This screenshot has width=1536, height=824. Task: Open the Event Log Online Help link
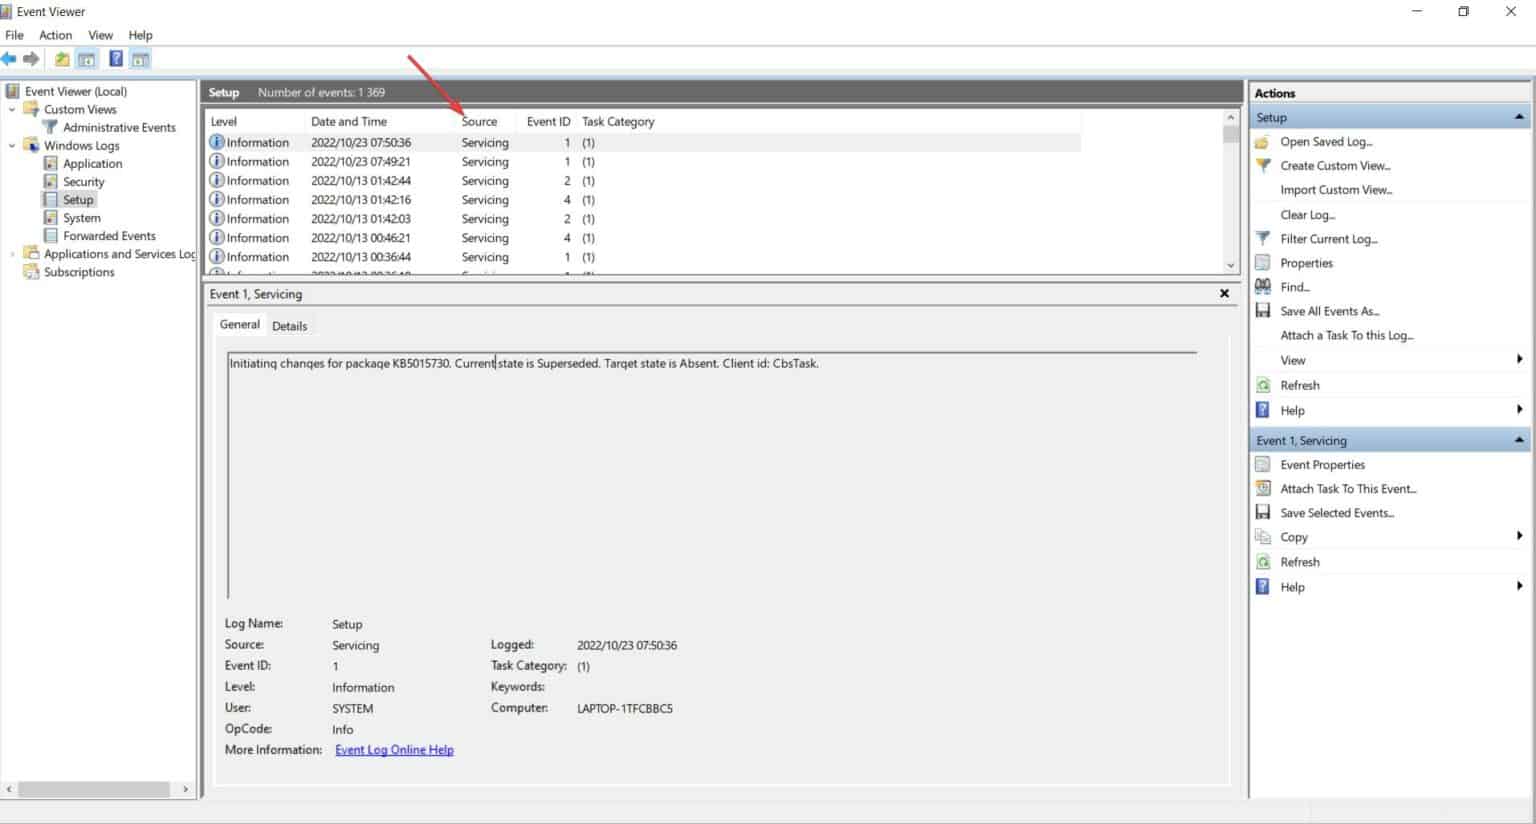(x=394, y=749)
